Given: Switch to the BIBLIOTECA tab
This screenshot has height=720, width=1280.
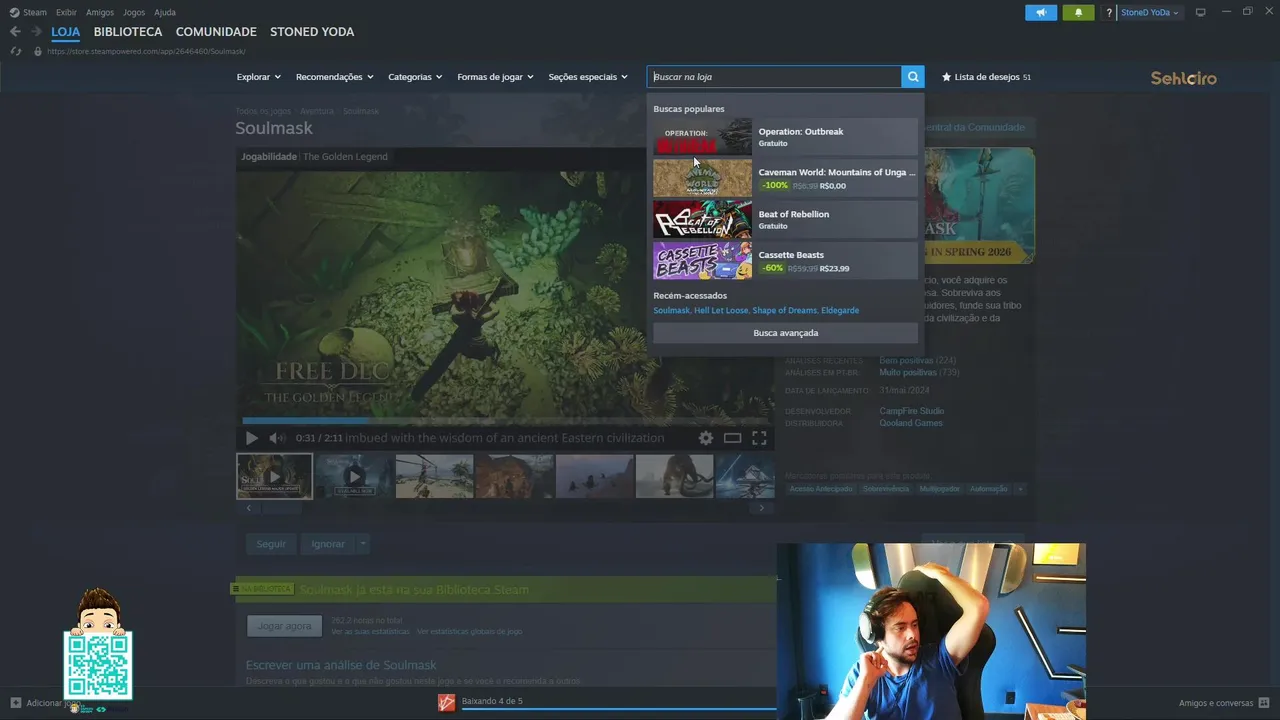Looking at the screenshot, I should pyautogui.click(x=128, y=32).
